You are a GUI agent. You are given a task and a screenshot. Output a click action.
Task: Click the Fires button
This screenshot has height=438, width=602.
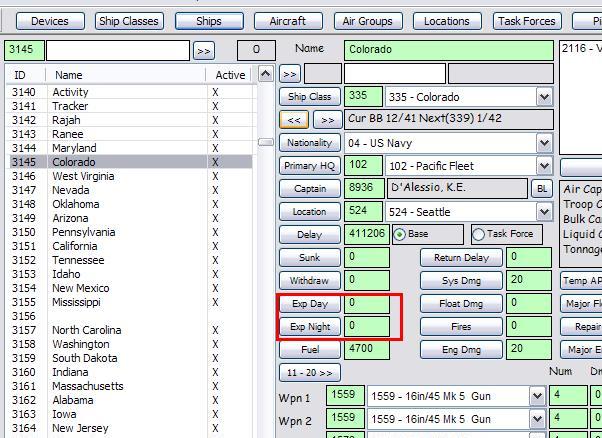461,327
